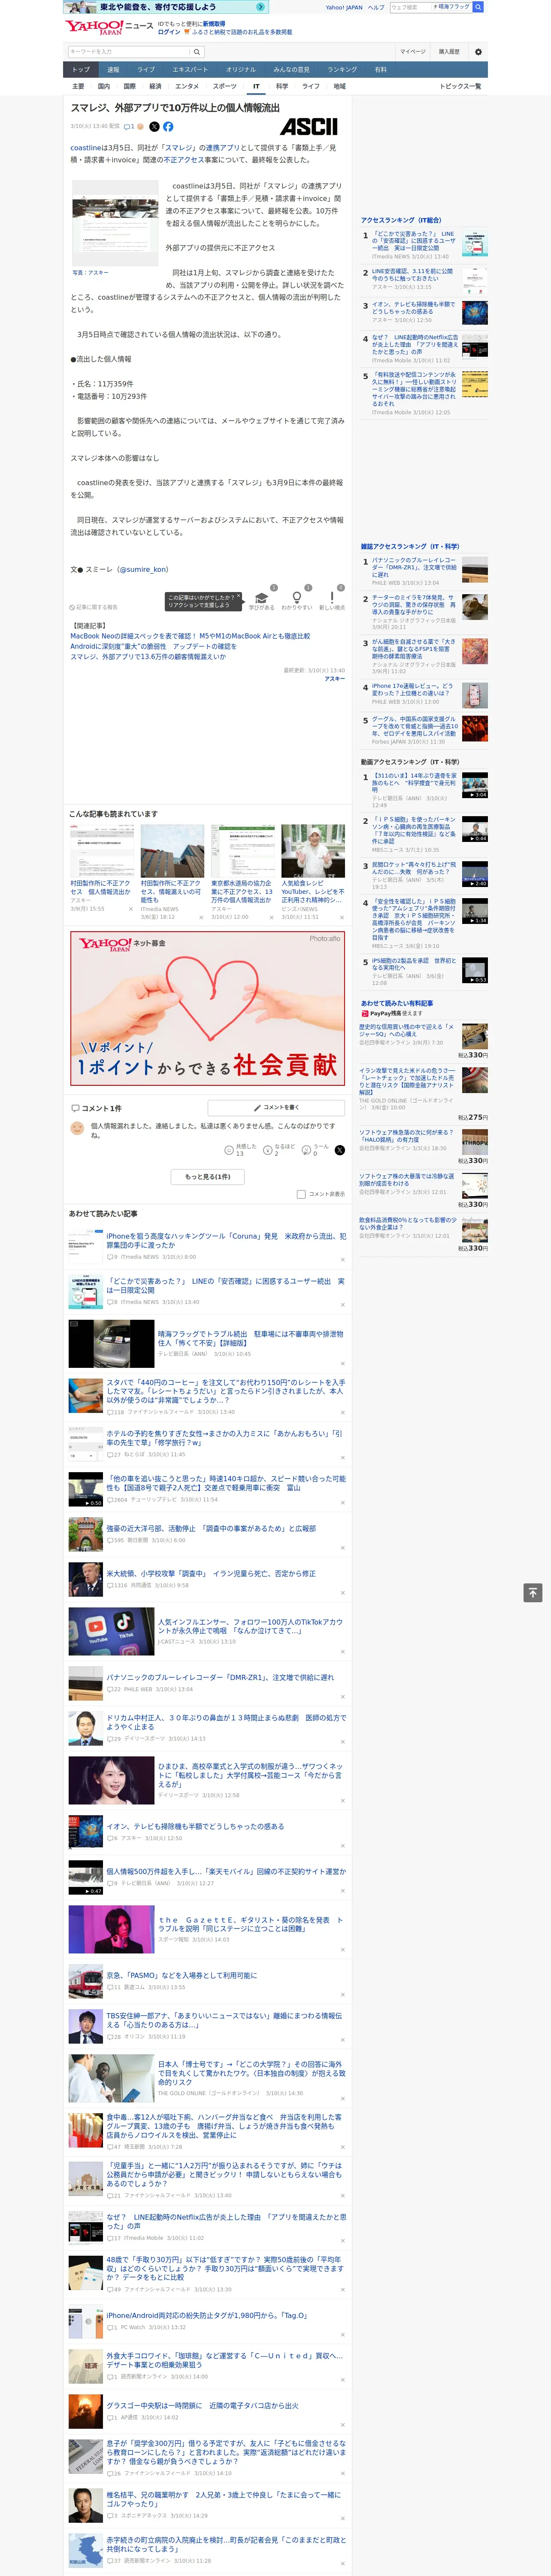Open スタバで「440円のコーヒー」 article
The image size is (551, 2576).
click(x=226, y=1390)
